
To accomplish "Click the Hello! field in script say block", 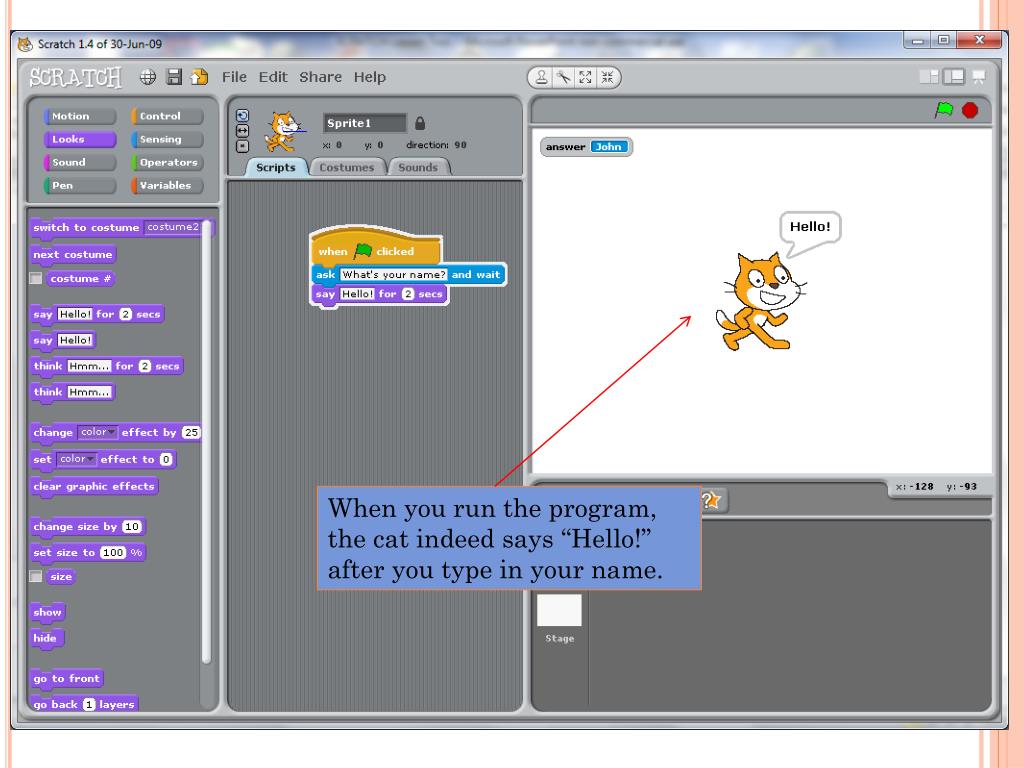I will (357, 294).
